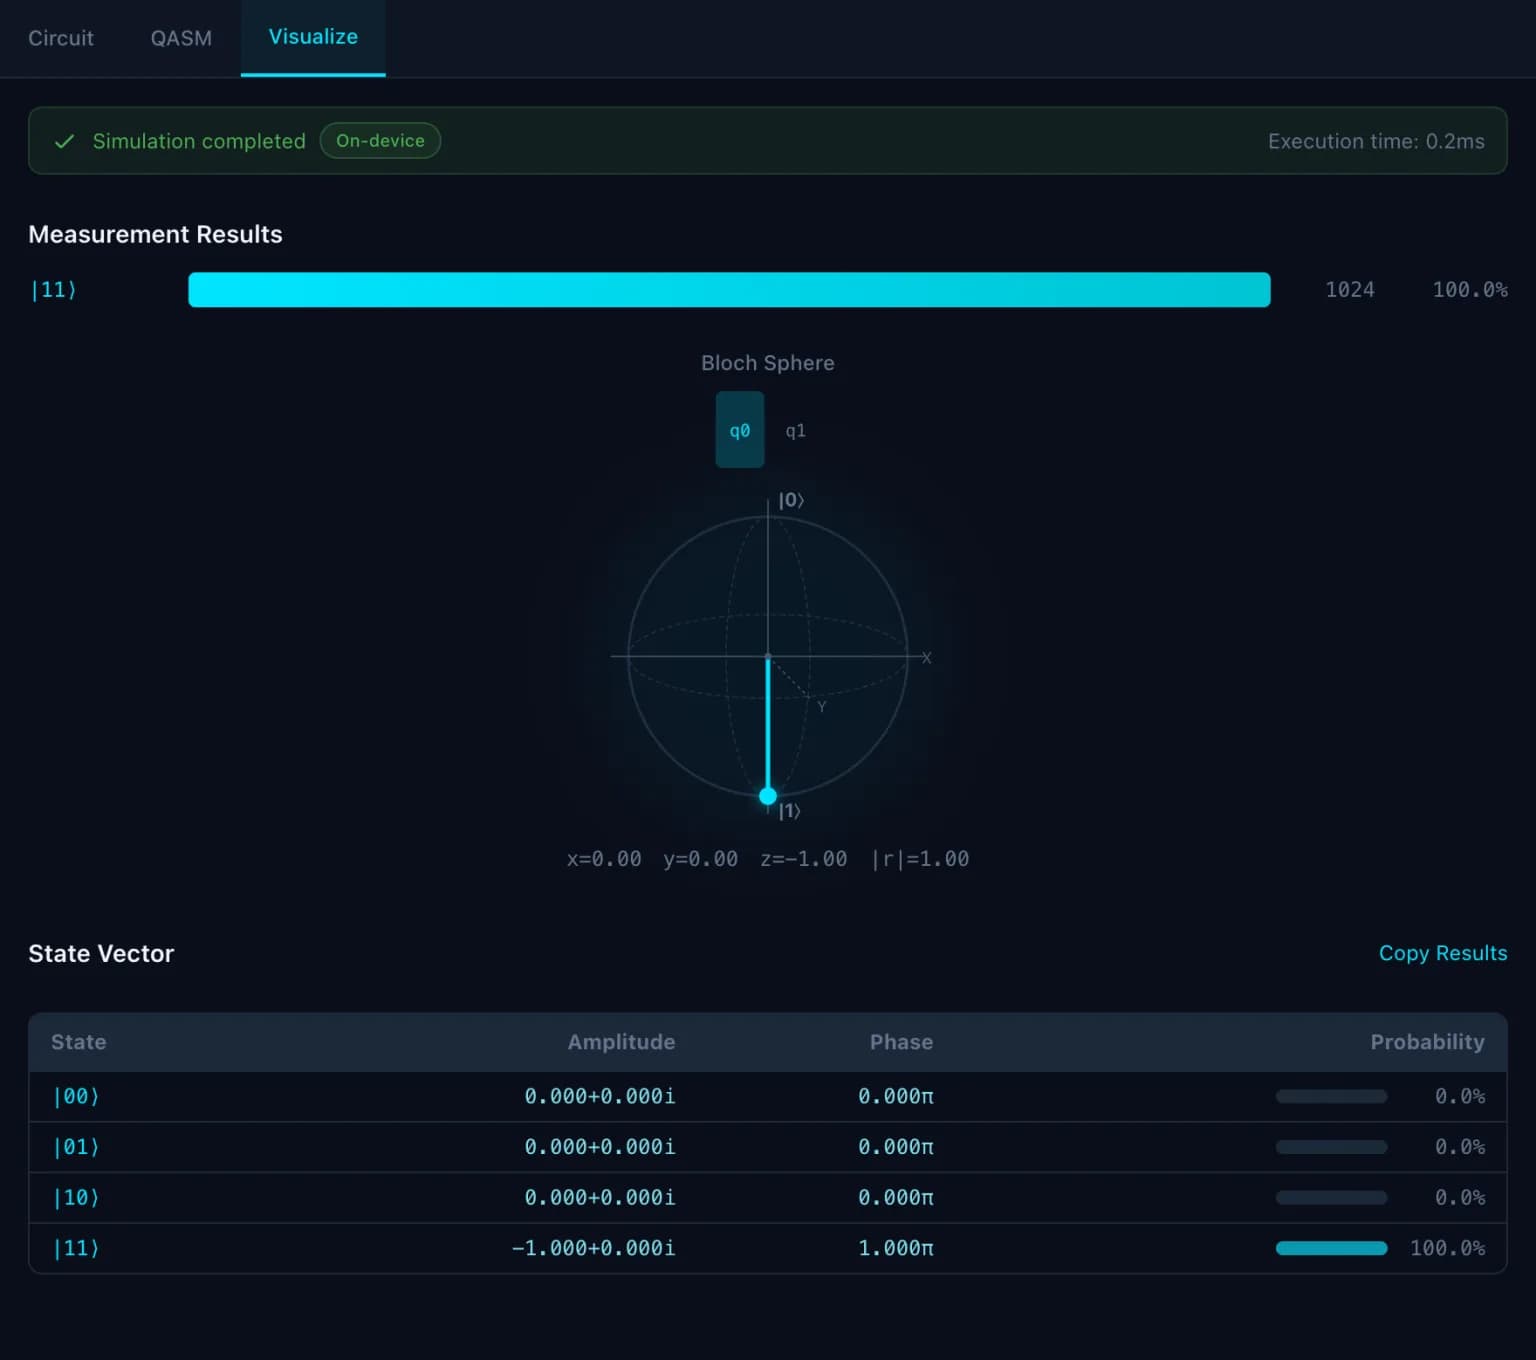Switch to the Circuit tab
The image size is (1536, 1360).
pyautogui.click(x=61, y=38)
